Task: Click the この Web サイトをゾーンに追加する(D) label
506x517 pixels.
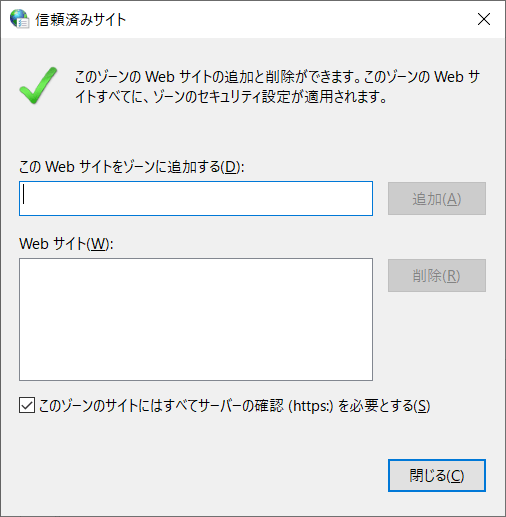Action: point(131,166)
